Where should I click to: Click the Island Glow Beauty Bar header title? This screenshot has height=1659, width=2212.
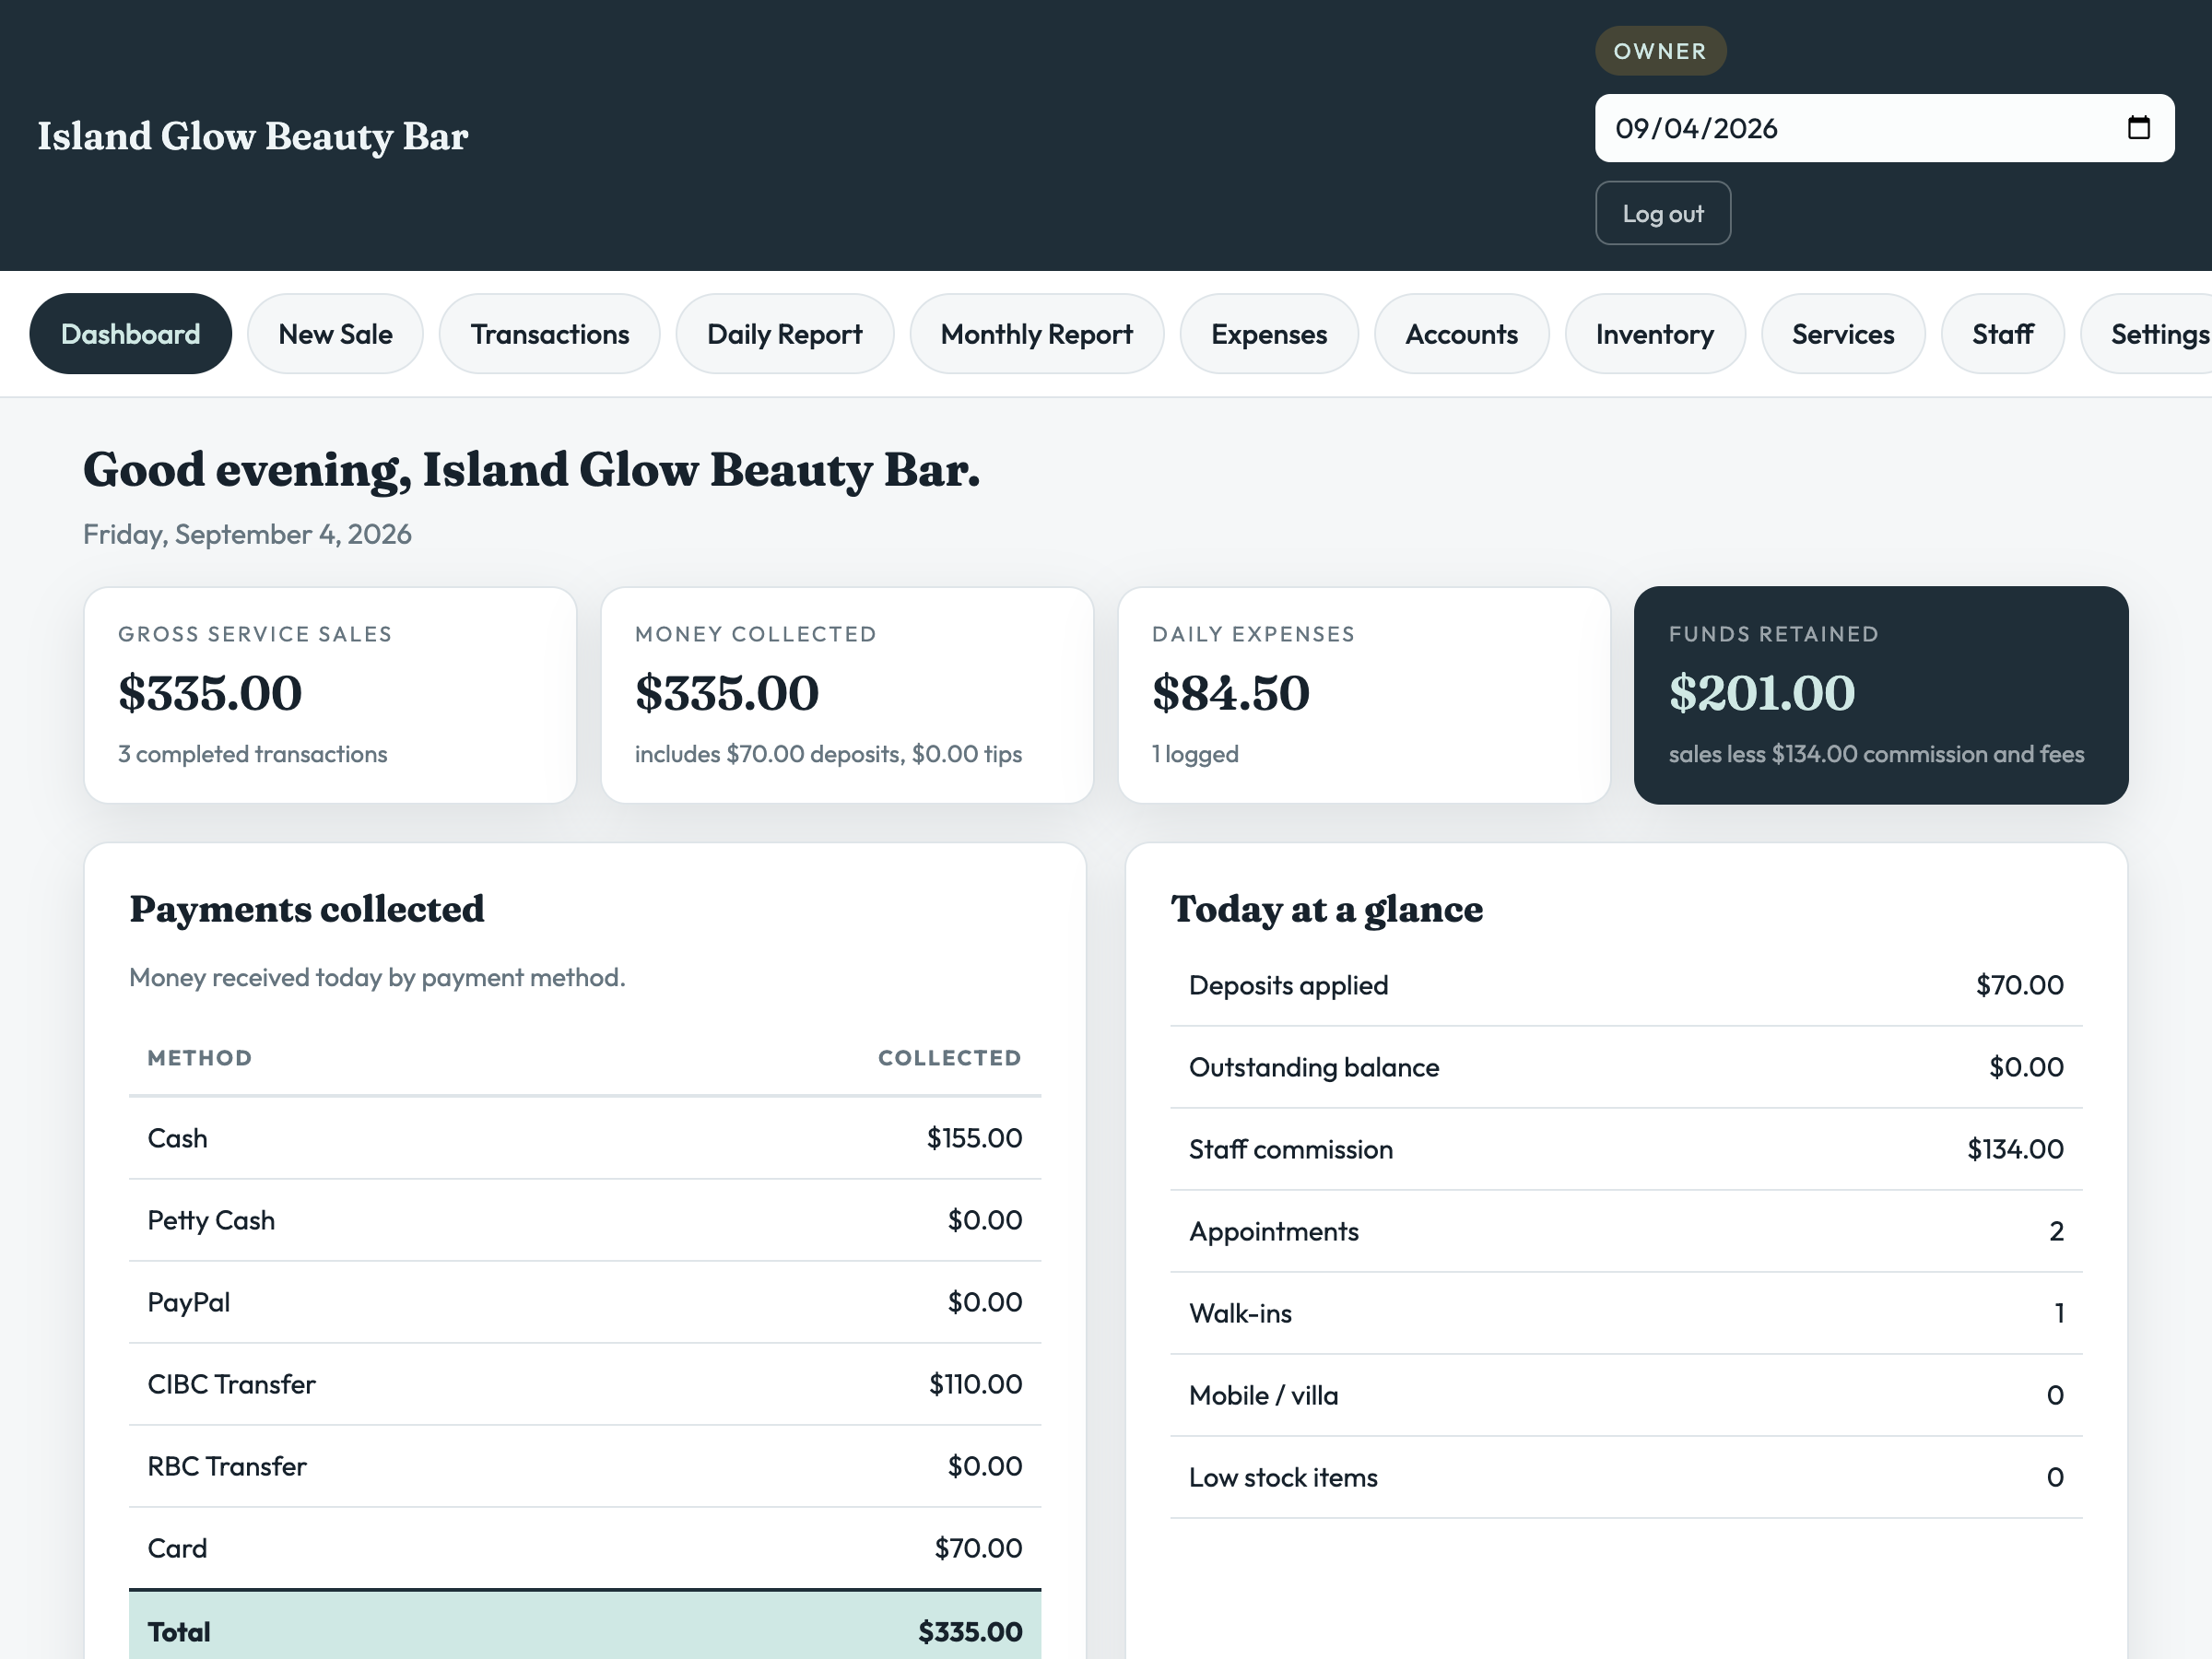tap(253, 136)
